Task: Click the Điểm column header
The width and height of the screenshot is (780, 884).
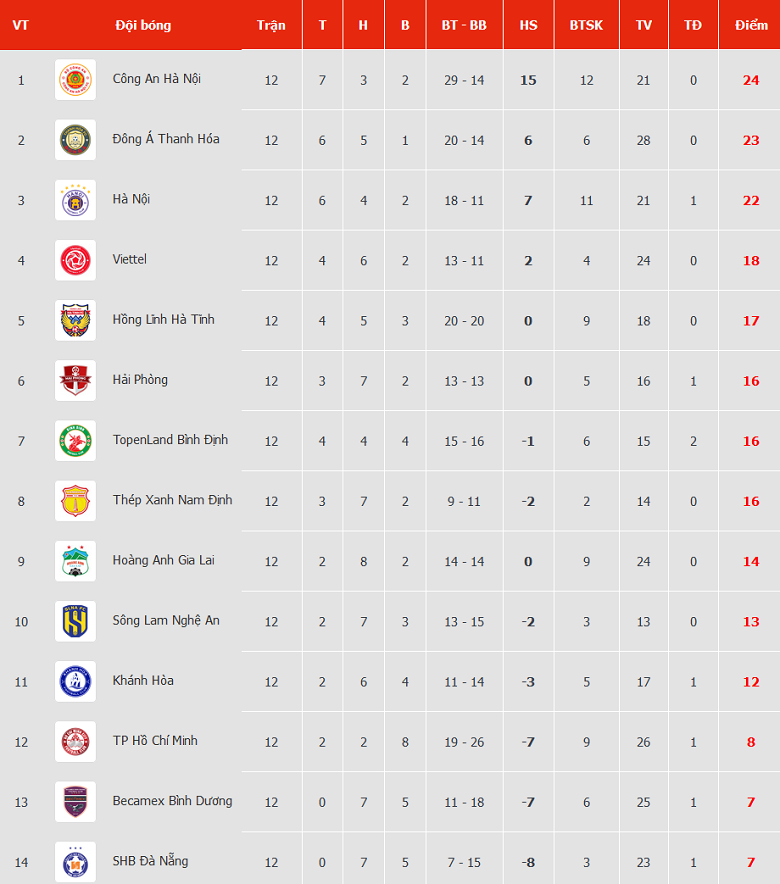Action: [x=750, y=25]
